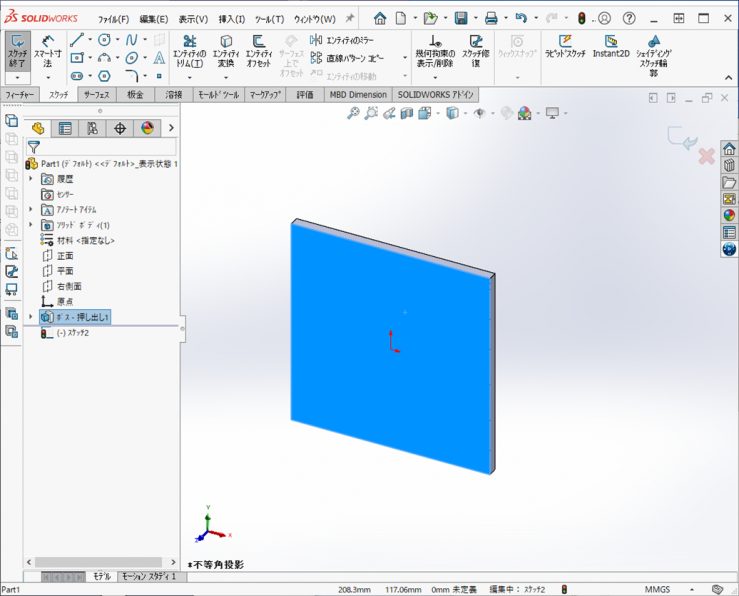Expand the ボス - 押し出し1 feature node
This screenshot has height=596, width=739.
[x=31, y=317]
